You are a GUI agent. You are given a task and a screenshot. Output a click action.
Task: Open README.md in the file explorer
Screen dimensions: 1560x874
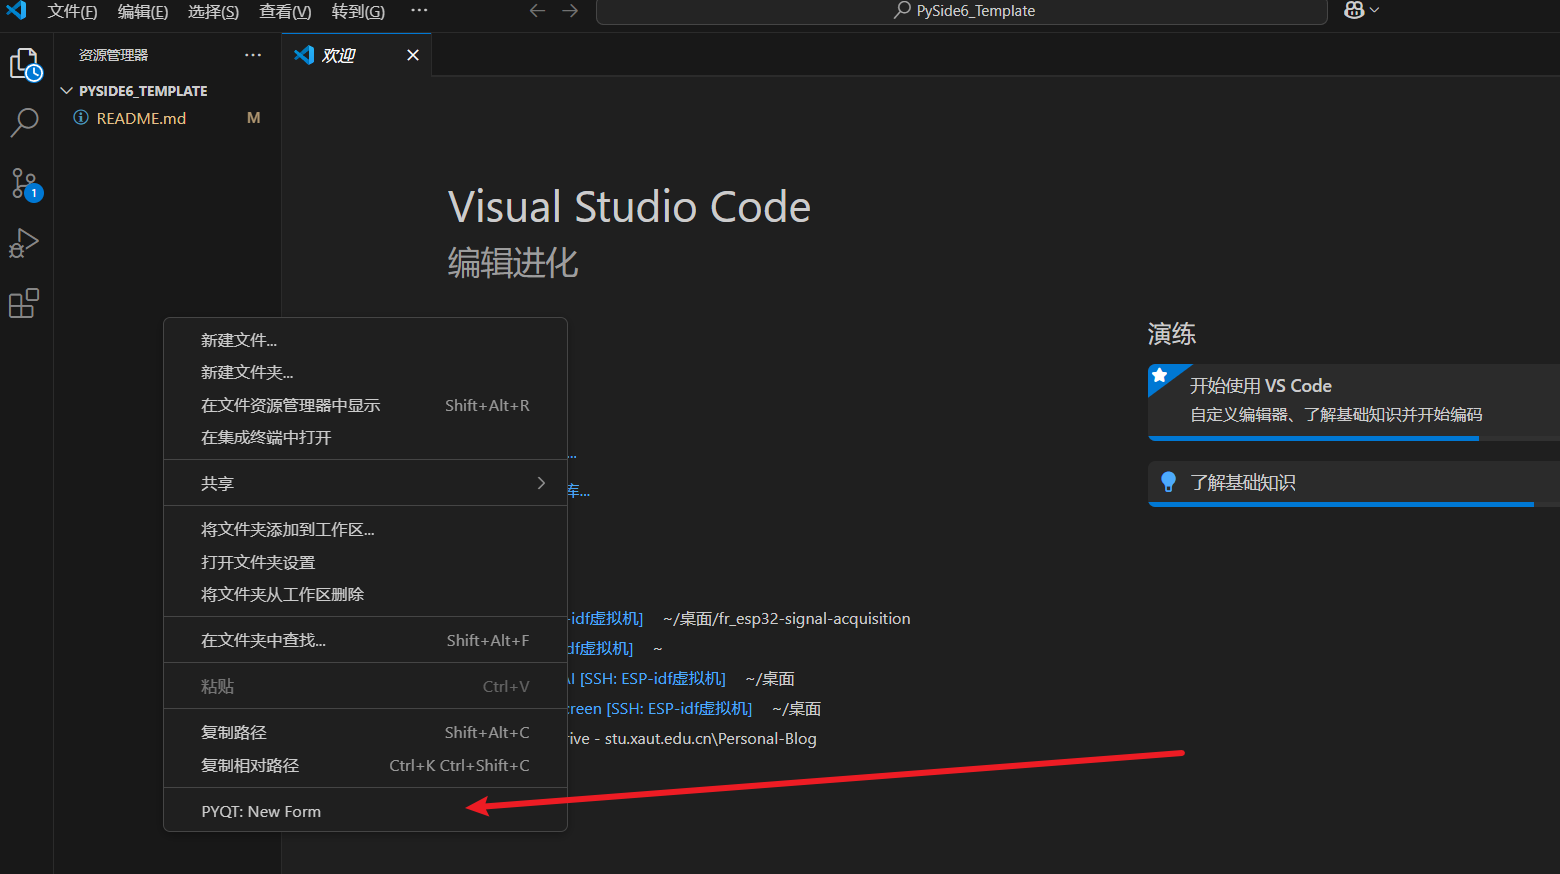click(x=141, y=118)
